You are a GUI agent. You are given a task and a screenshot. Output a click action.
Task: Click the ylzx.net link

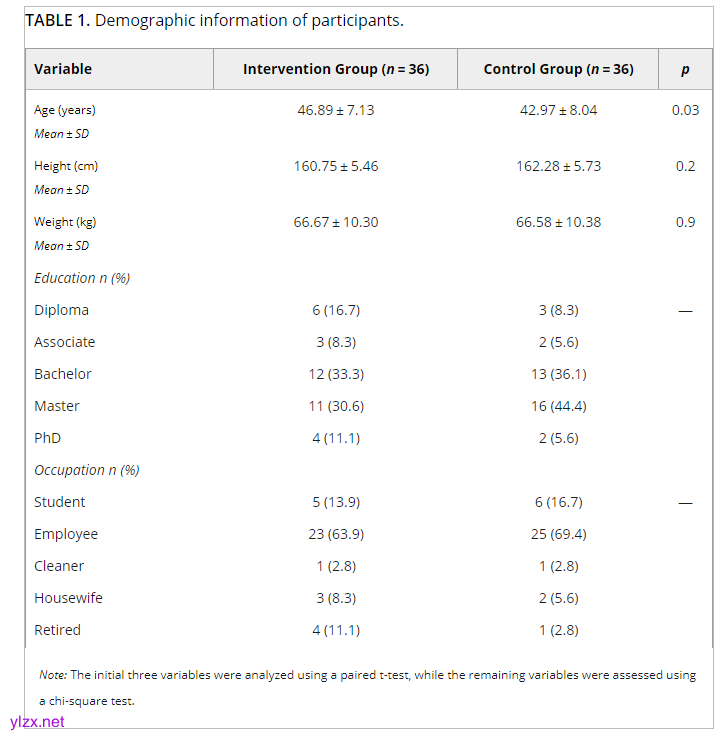pos(37,721)
